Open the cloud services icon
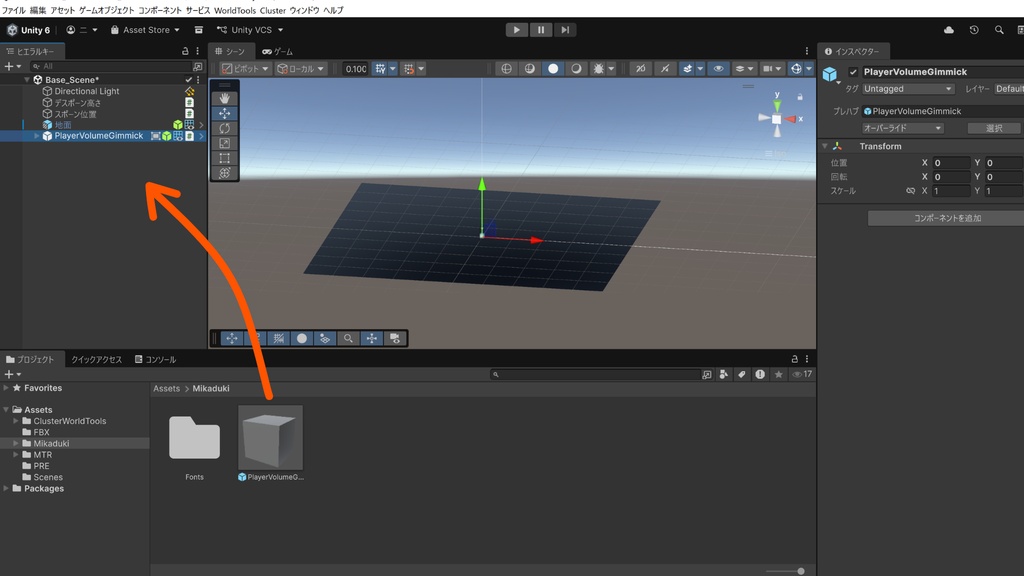1024x576 pixels. (x=949, y=30)
